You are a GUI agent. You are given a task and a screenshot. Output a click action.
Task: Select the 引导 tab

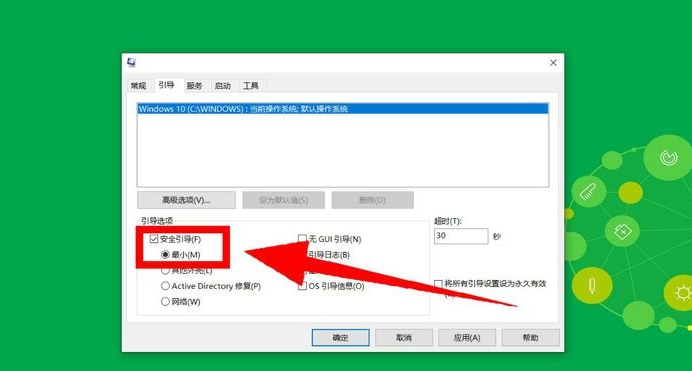pos(166,85)
